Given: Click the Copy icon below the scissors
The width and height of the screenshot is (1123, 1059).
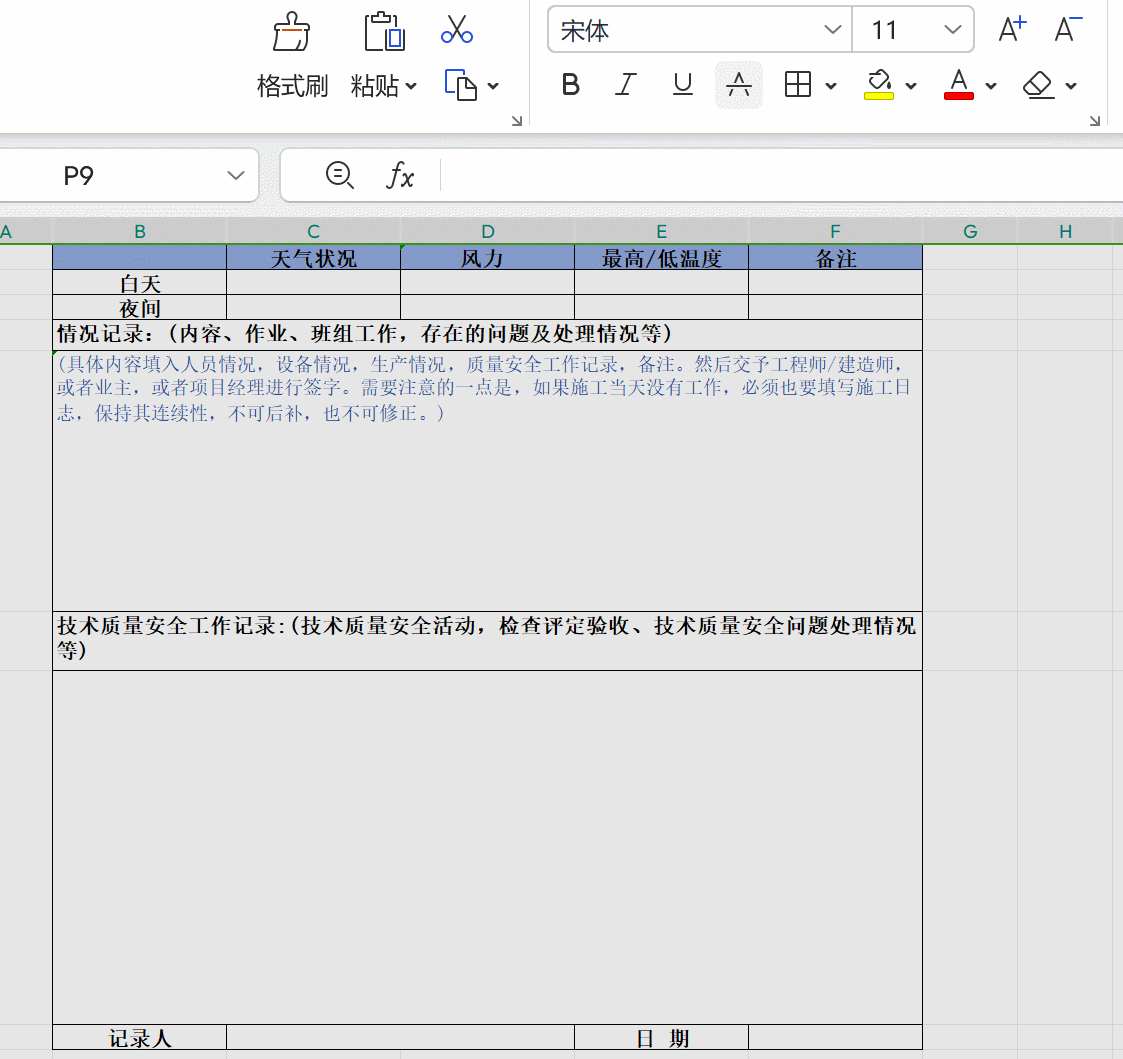Looking at the screenshot, I should pos(462,85).
